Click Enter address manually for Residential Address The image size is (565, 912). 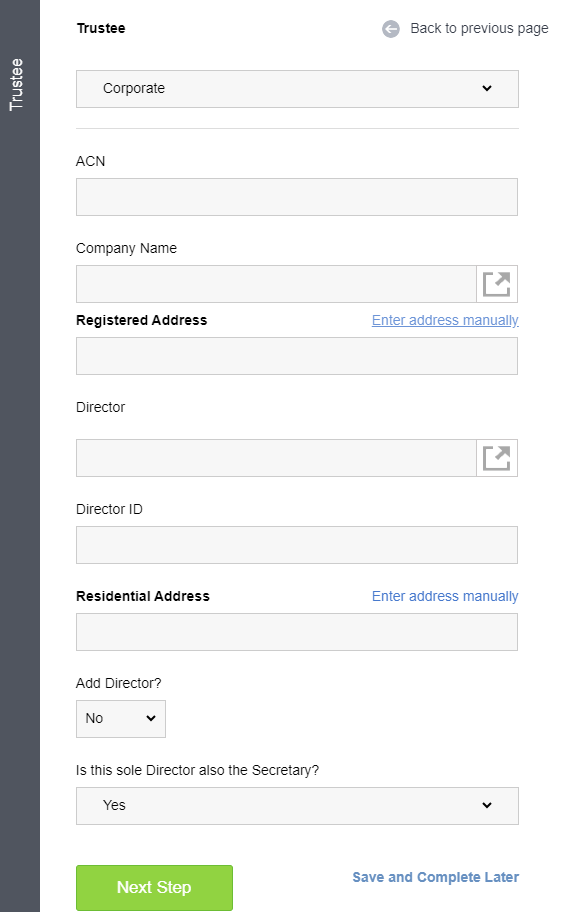click(x=445, y=596)
